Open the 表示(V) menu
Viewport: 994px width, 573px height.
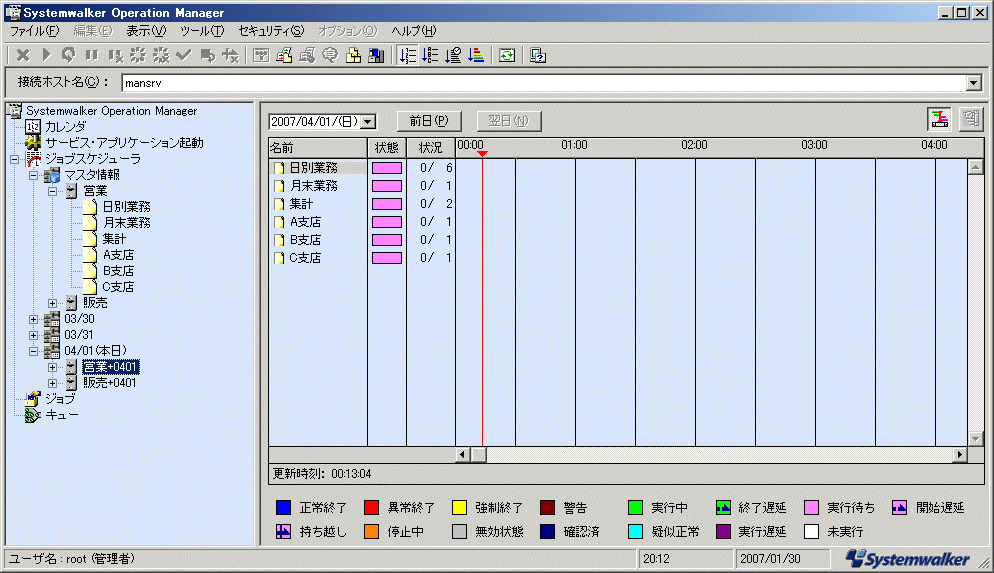146,30
